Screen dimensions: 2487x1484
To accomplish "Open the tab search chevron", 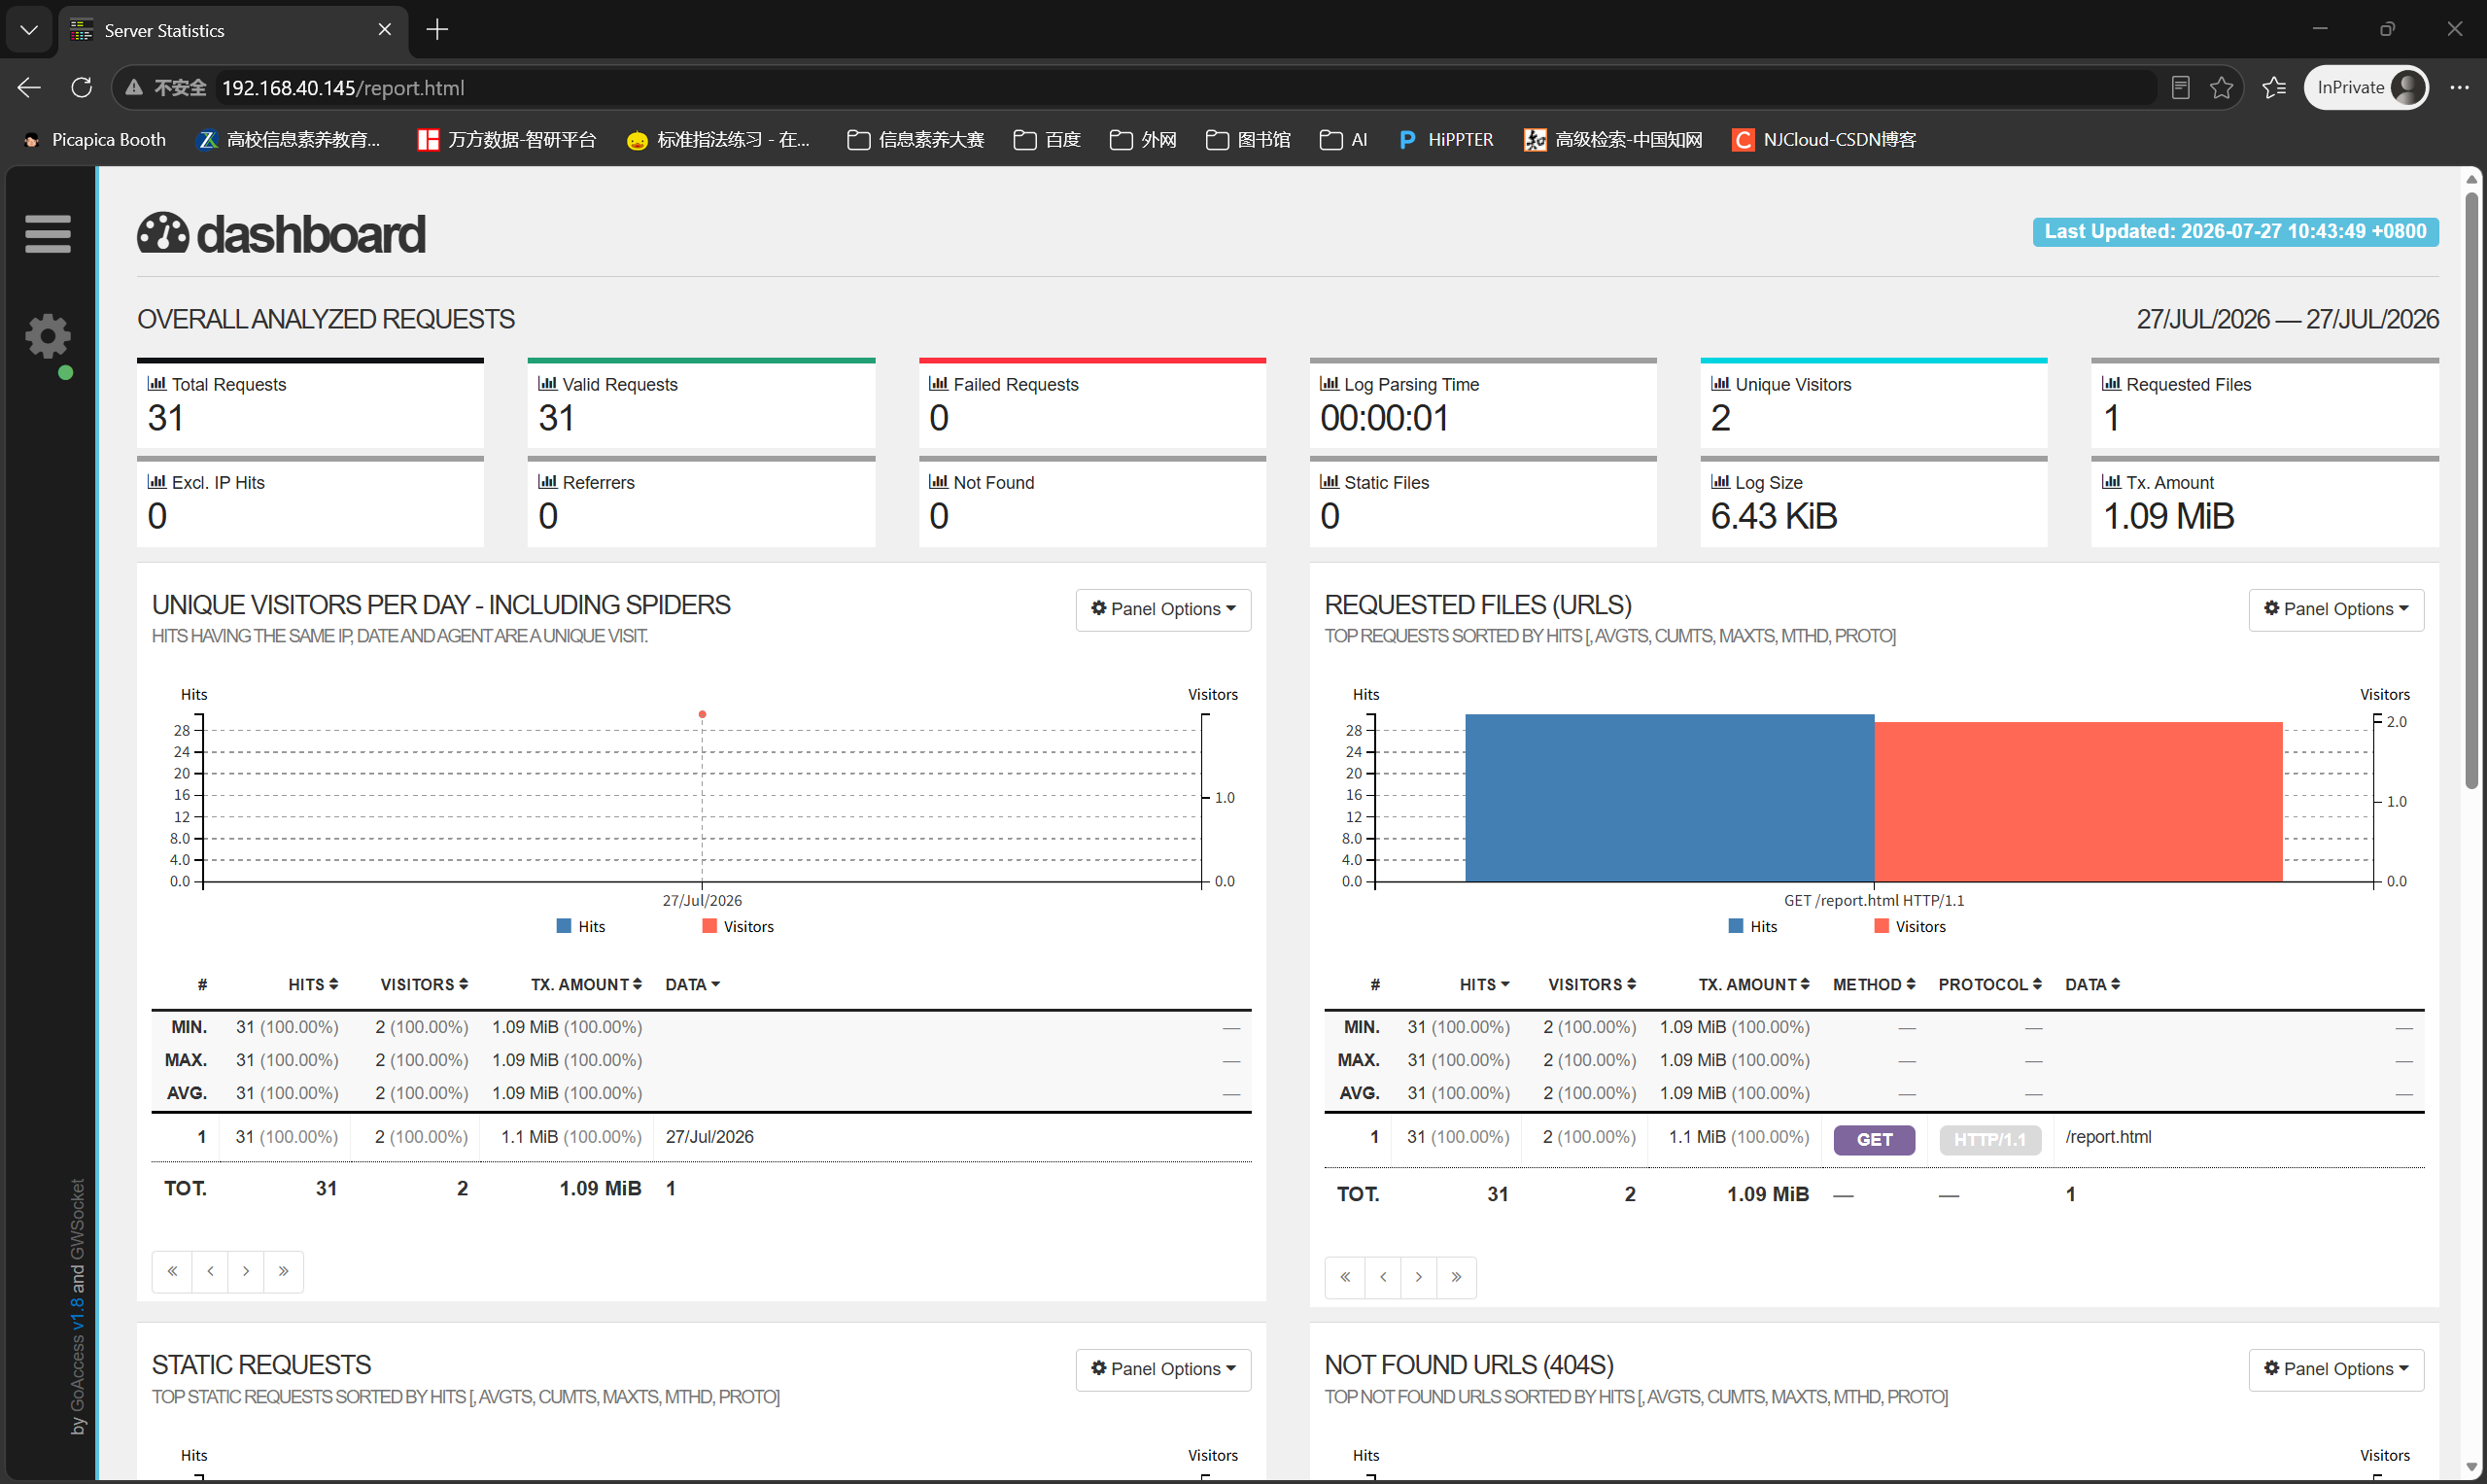I will (29, 30).
